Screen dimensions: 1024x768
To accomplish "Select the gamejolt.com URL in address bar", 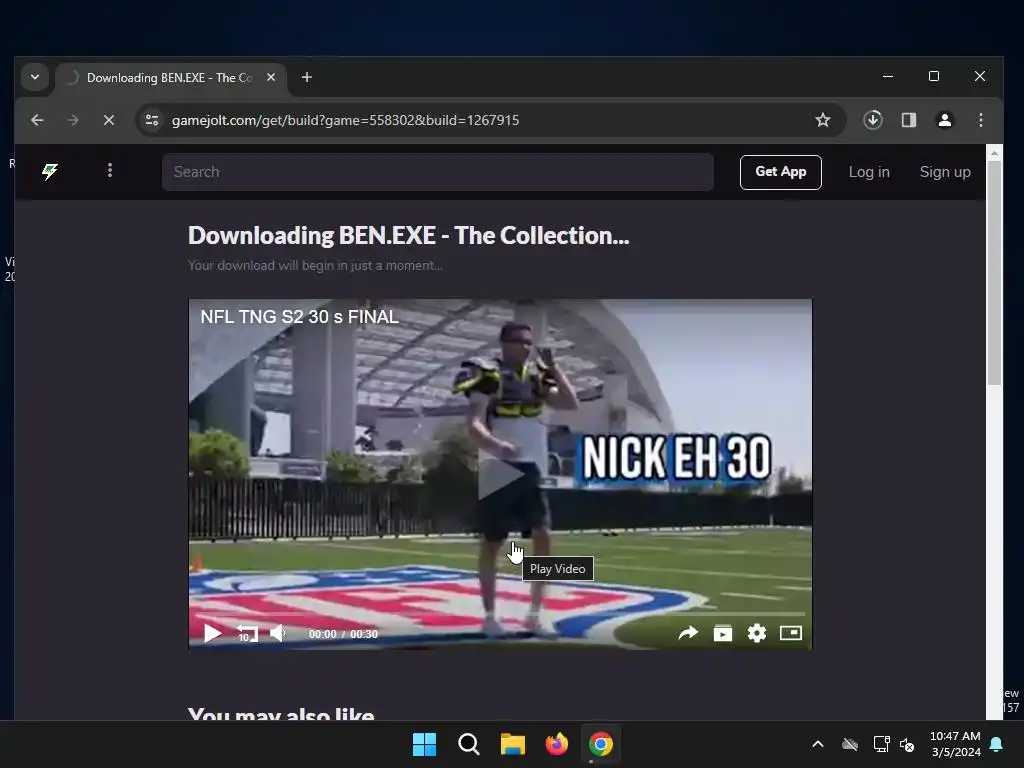I will 345,120.
